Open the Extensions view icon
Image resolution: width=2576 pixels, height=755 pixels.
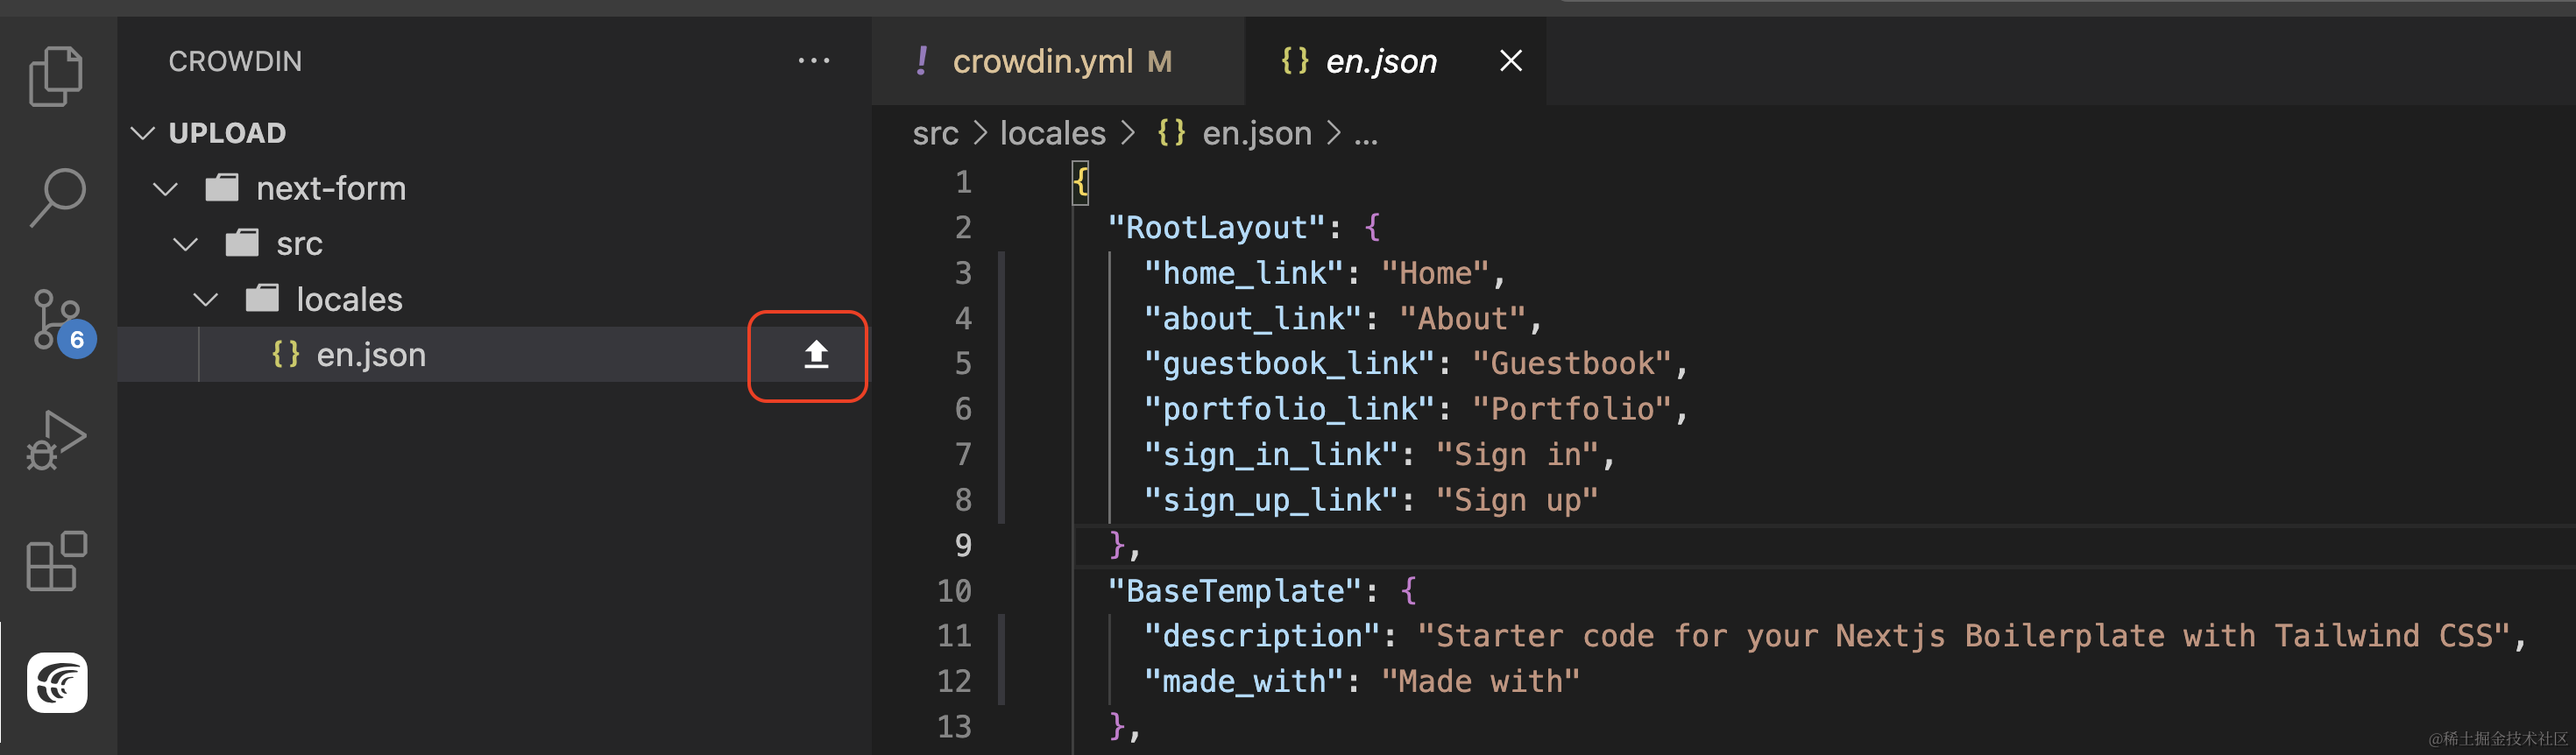coord(56,561)
